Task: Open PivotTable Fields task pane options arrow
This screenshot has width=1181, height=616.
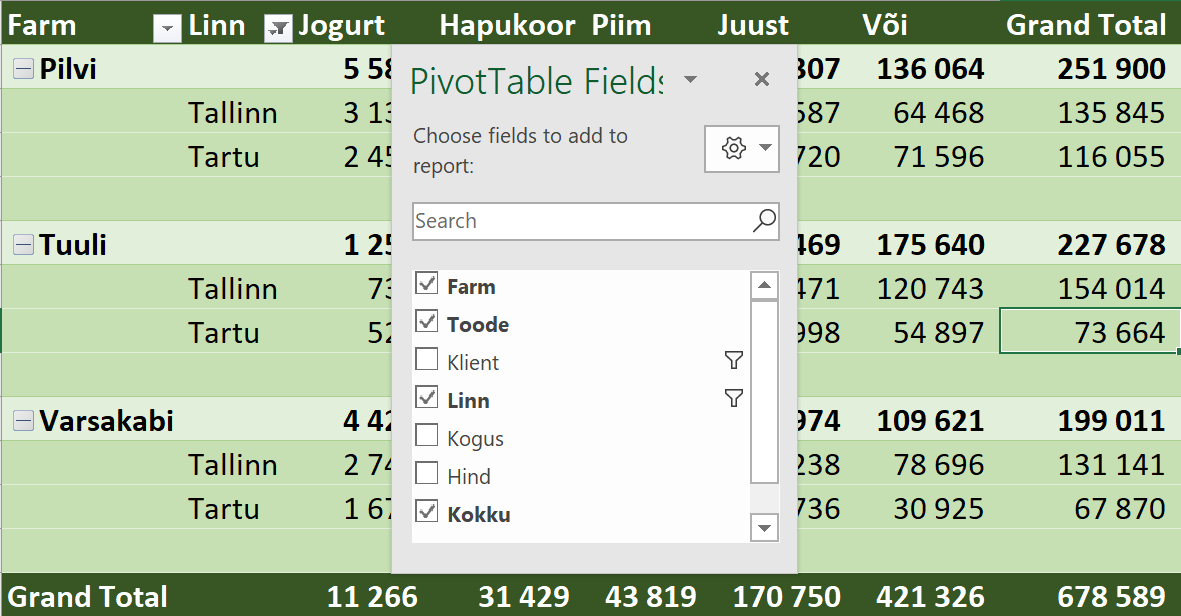Action: coord(690,79)
